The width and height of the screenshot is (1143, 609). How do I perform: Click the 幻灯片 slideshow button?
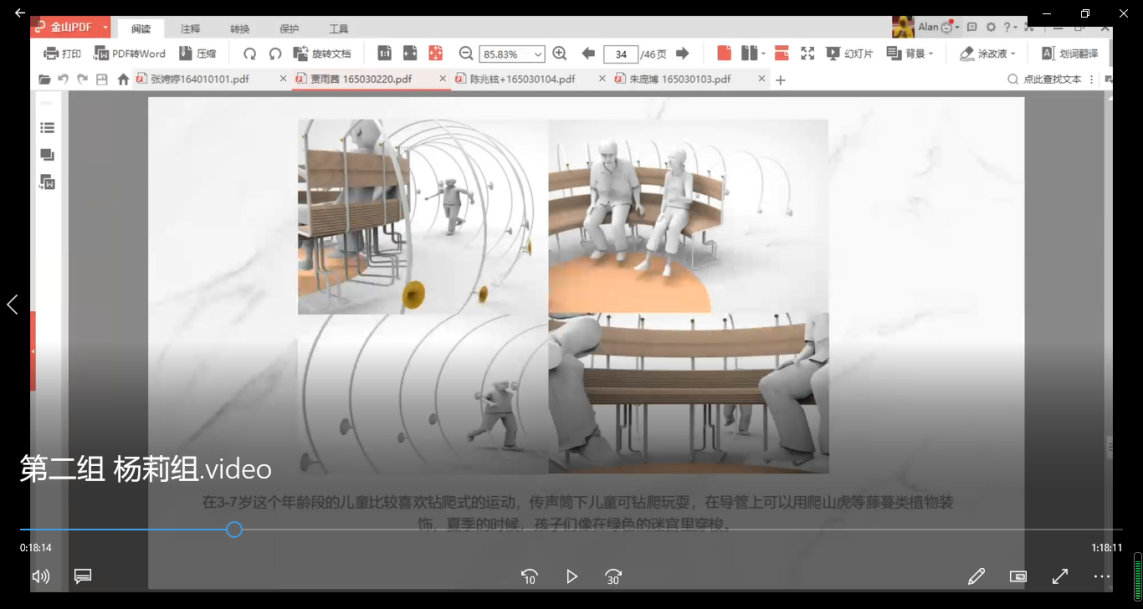tap(849, 53)
